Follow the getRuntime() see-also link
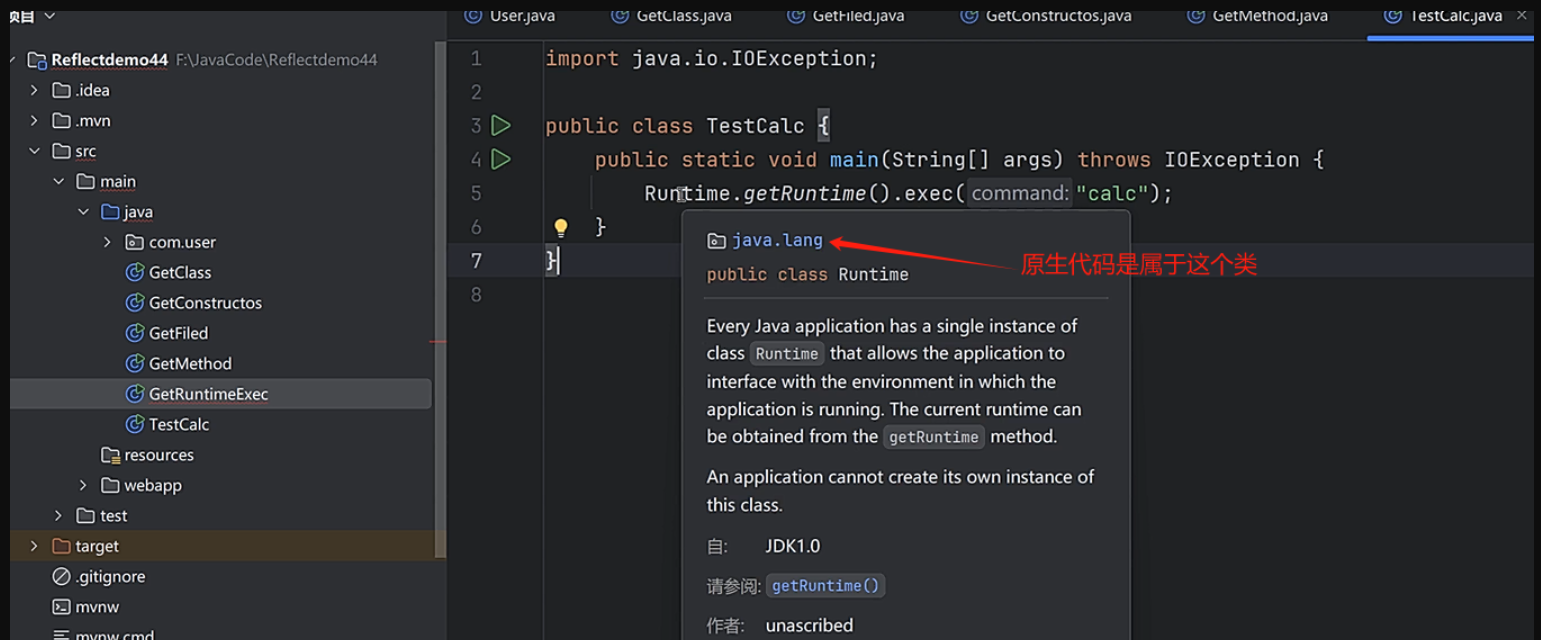Image resolution: width=1541 pixels, height=640 pixels. pyautogui.click(x=826, y=586)
